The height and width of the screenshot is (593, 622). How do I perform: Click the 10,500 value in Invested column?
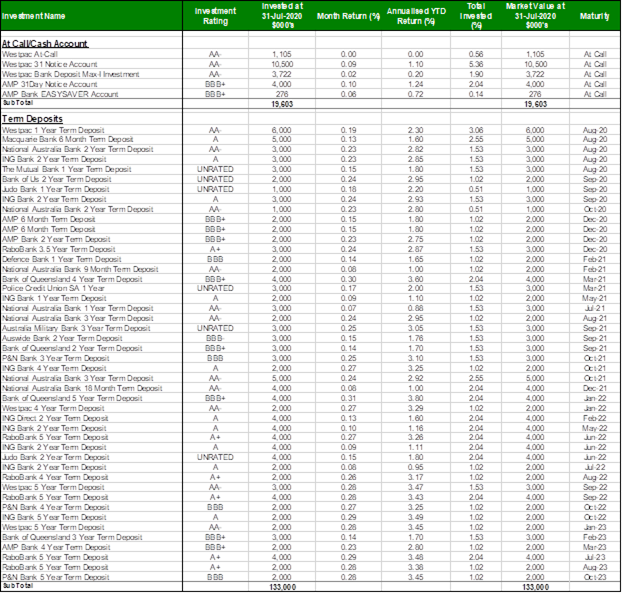[282, 64]
